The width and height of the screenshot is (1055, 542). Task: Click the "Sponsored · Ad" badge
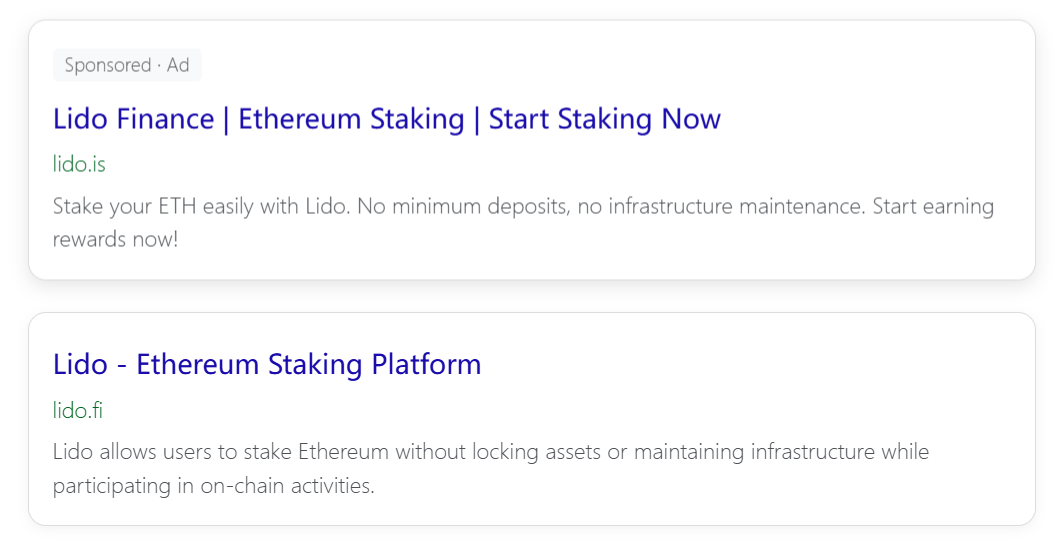(x=127, y=65)
